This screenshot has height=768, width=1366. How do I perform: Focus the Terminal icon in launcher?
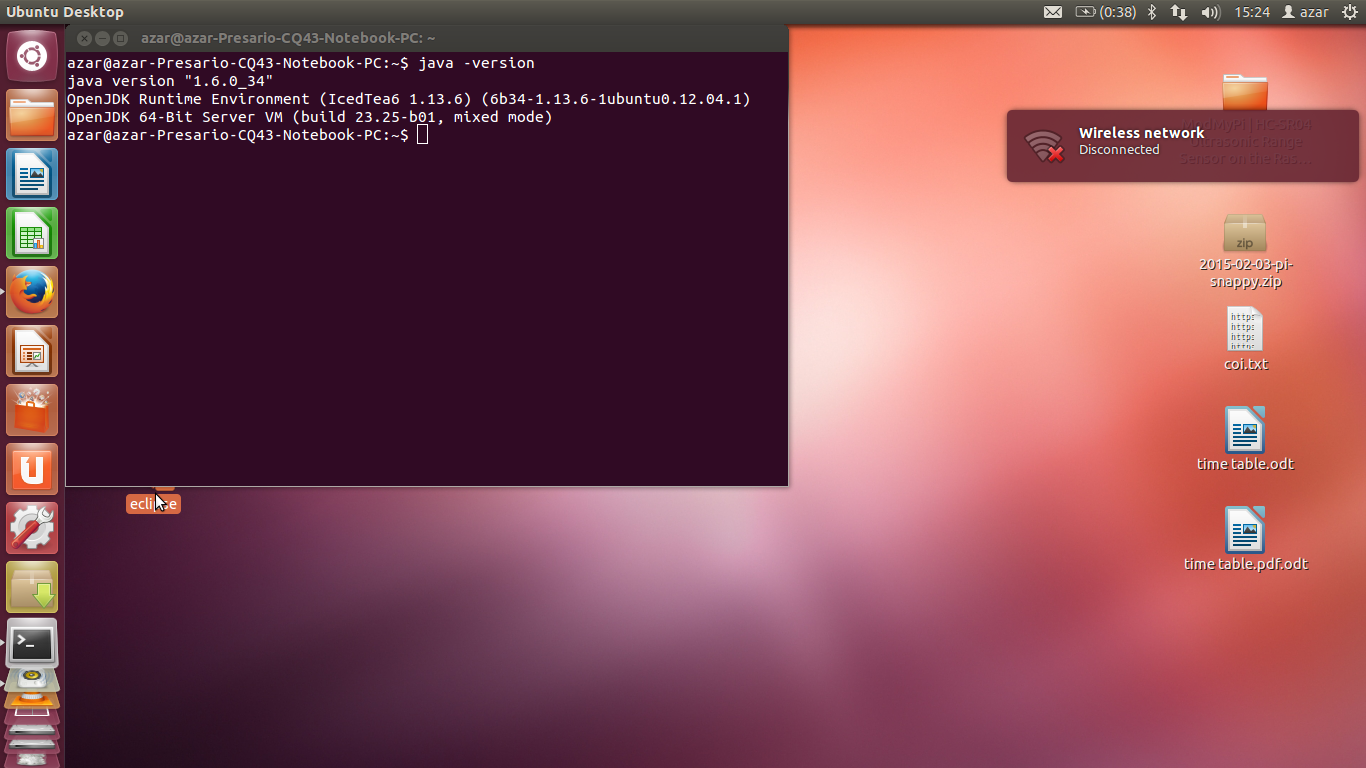point(32,644)
